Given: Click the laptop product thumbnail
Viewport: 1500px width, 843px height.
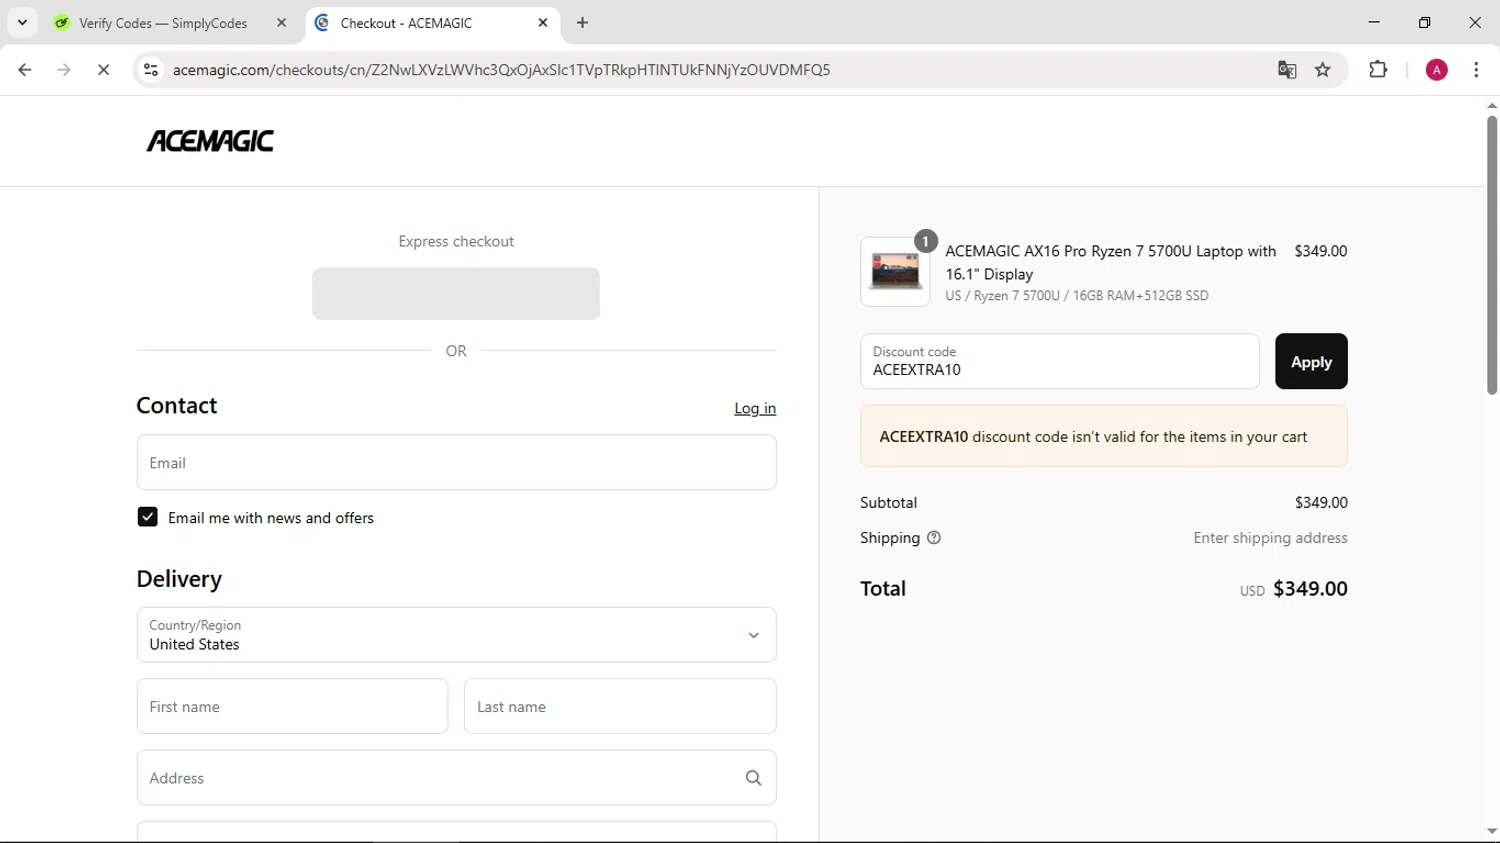Looking at the screenshot, I should pos(895,272).
